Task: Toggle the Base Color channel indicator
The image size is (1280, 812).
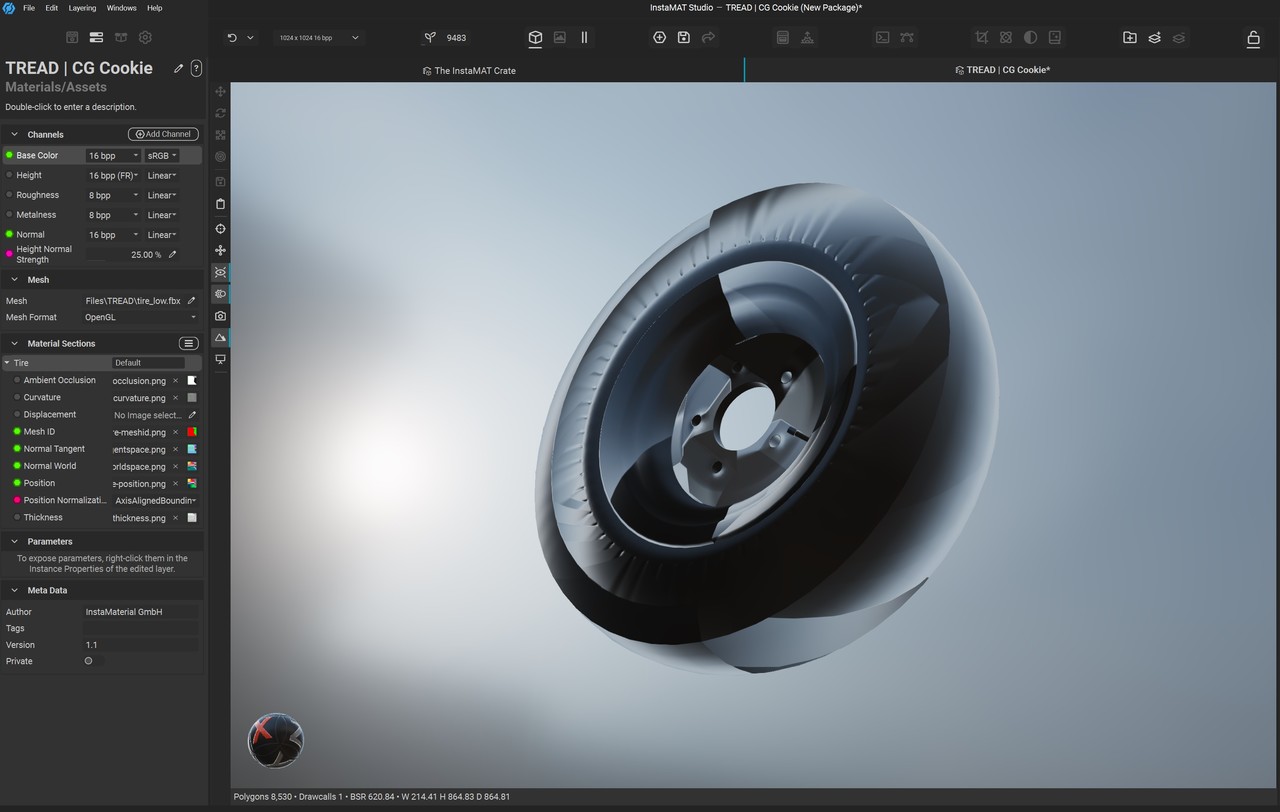Action: tap(9, 155)
